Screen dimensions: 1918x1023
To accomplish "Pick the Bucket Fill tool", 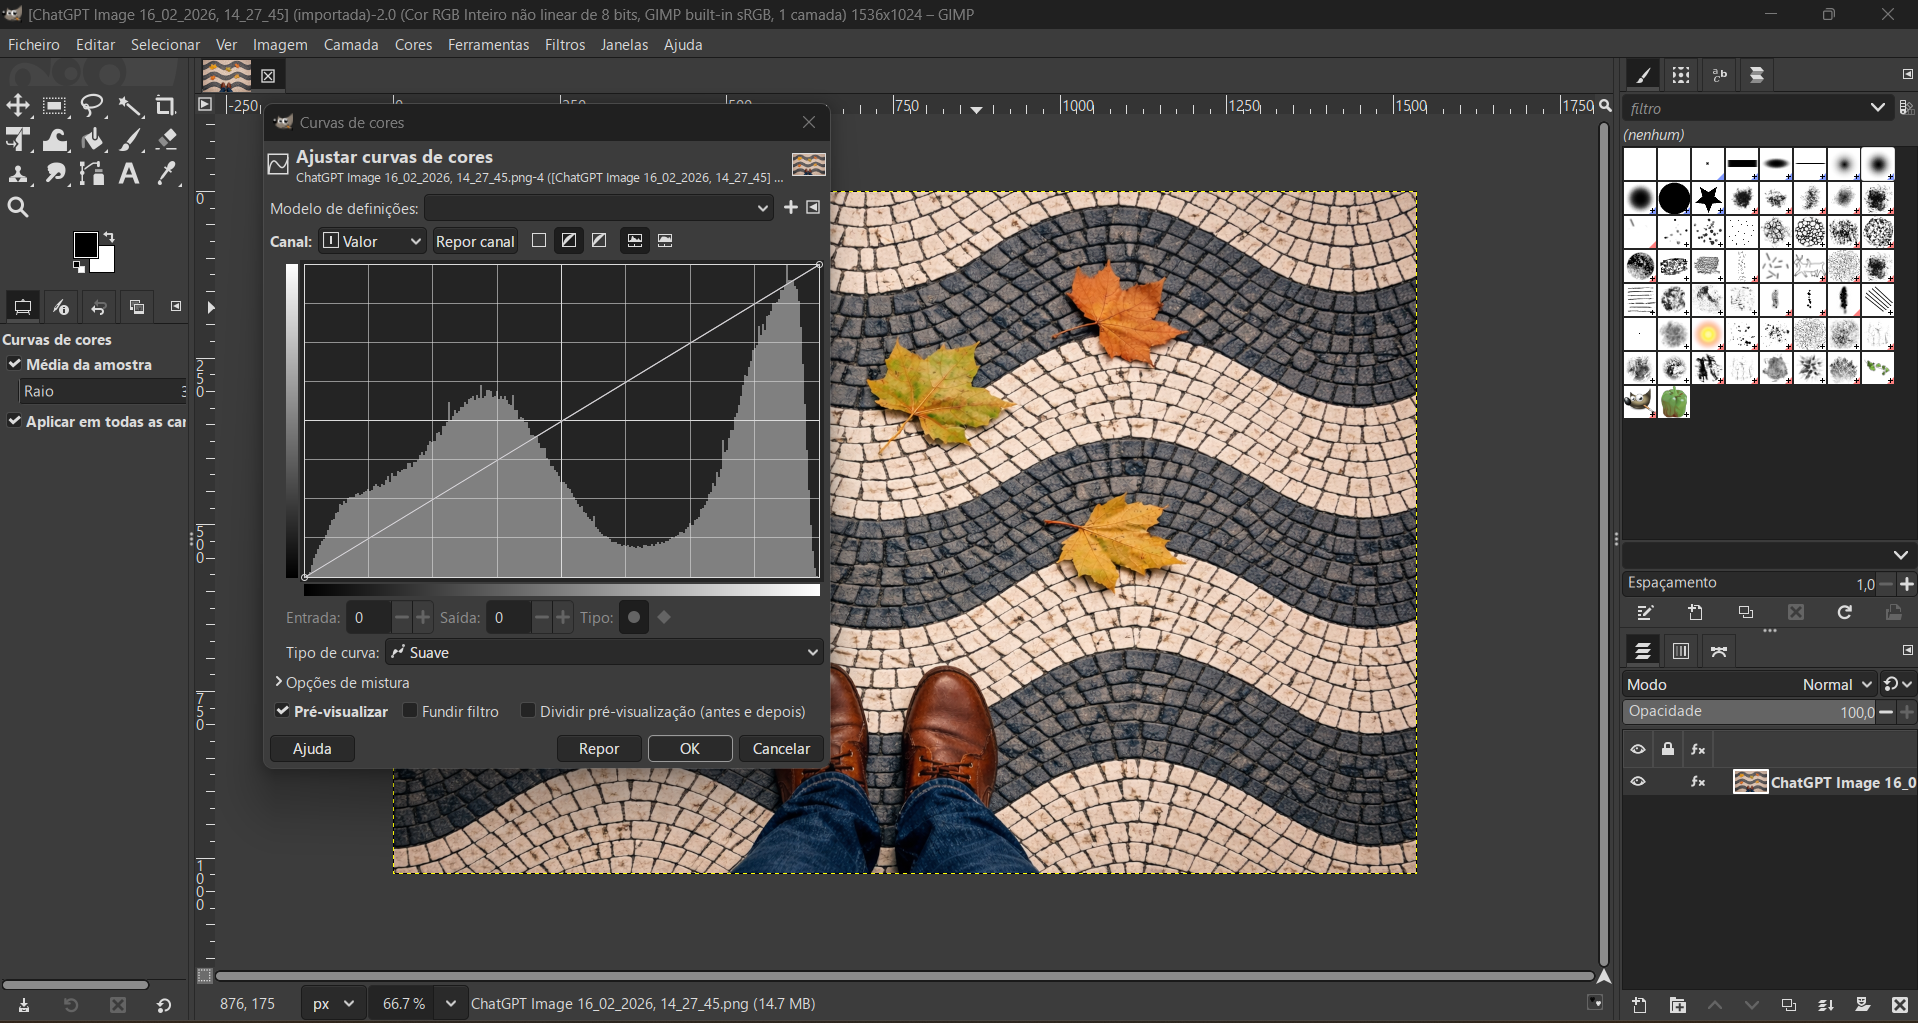I will pyautogui.click(x=93, y=140).
